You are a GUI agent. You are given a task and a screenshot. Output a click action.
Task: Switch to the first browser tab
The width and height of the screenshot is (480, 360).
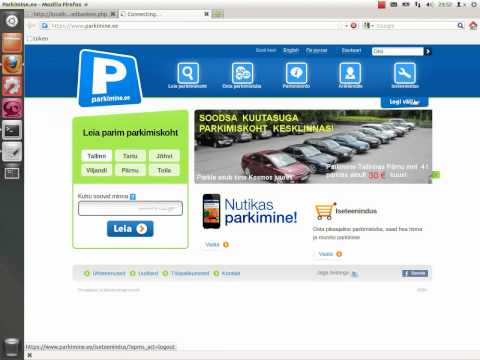click(x=71, y=14)
